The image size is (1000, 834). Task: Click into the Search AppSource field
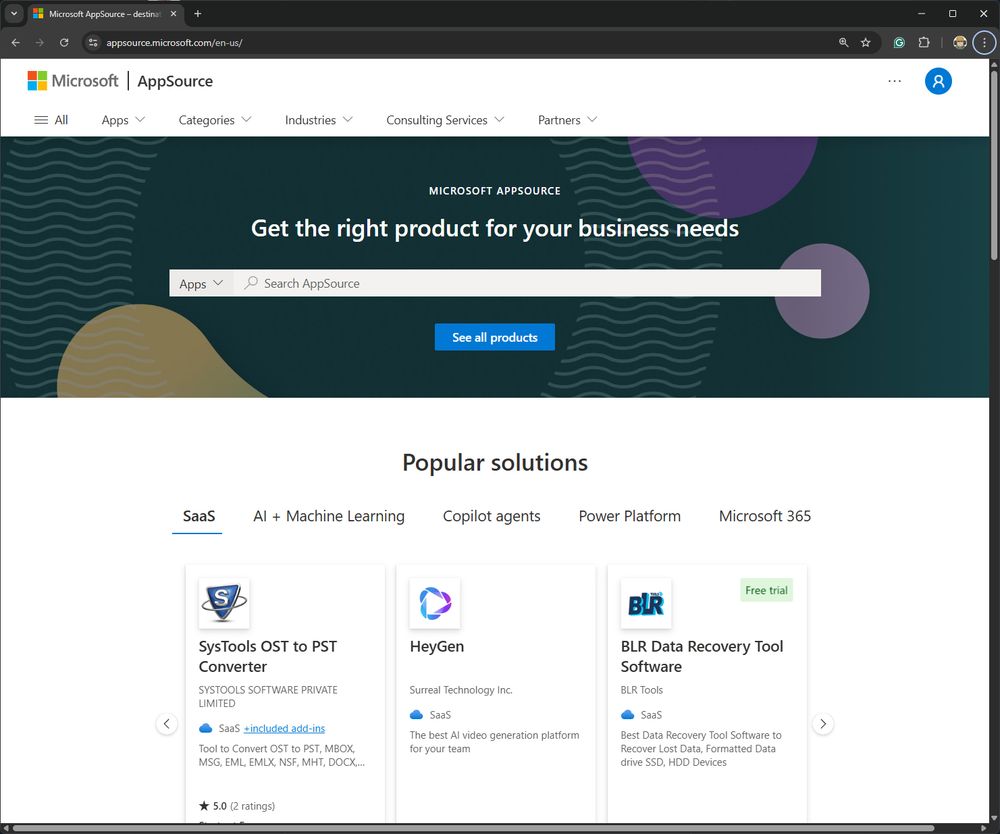click(x=527, y=283)
